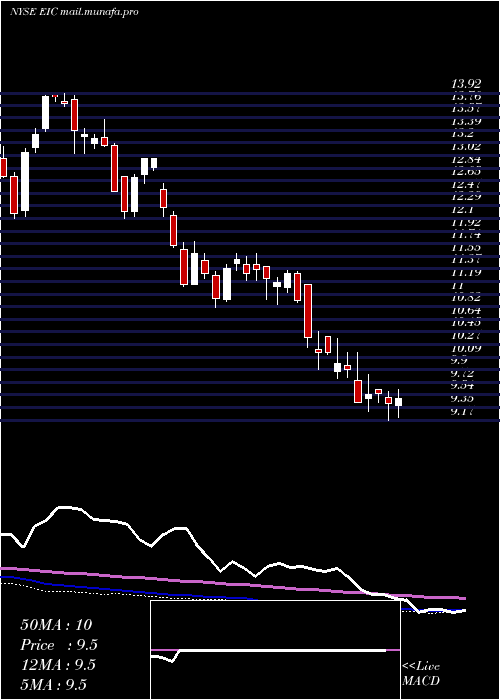Click the <<Live MACD label
The image size is (500, 700).
(421, 674)
